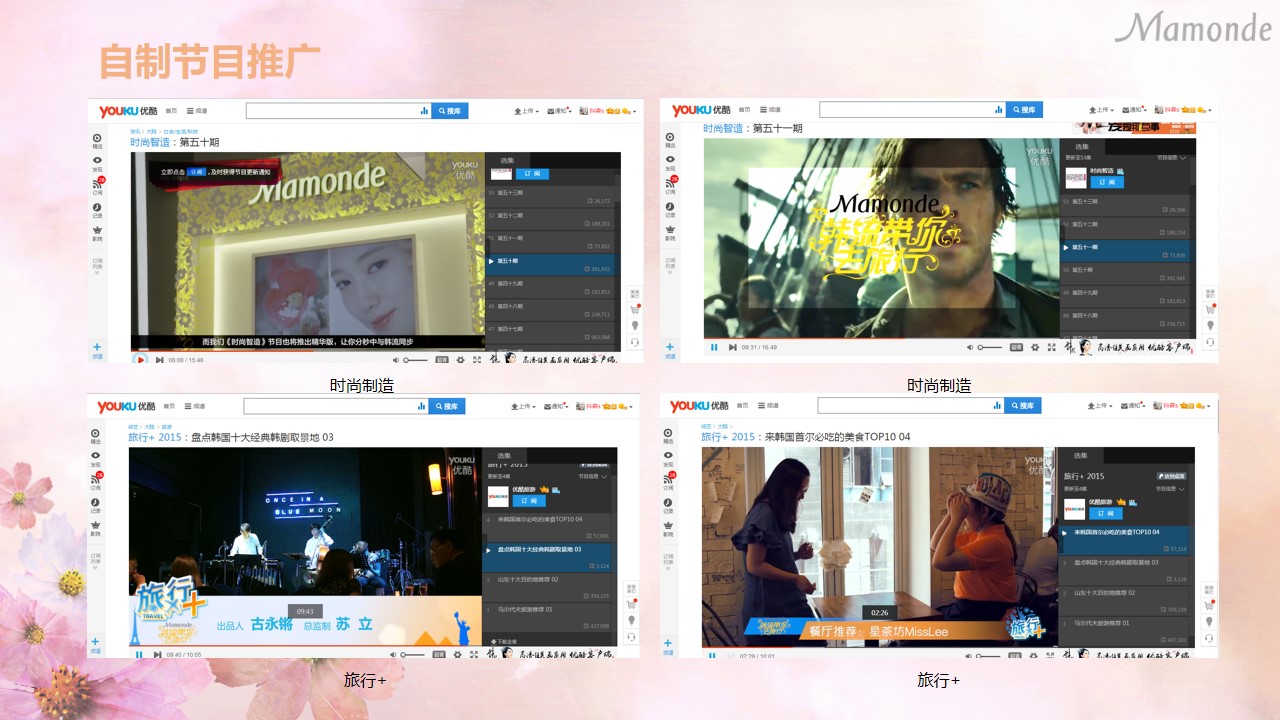The image size is (1280, 720).
Task: Click 旅行+ 2015 link in 取景地 03 title
Action: (x=156, y=437)
